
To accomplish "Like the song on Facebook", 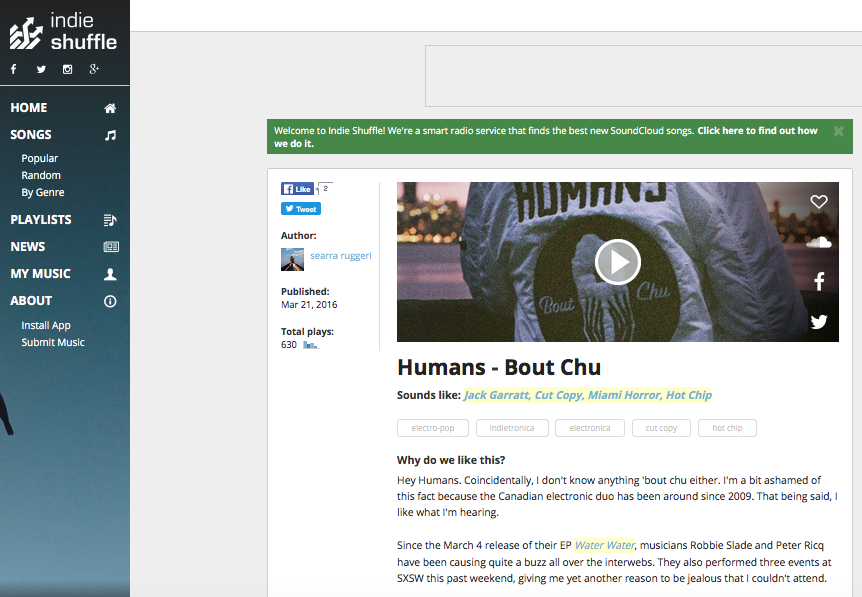I will (x=297, y=188).
